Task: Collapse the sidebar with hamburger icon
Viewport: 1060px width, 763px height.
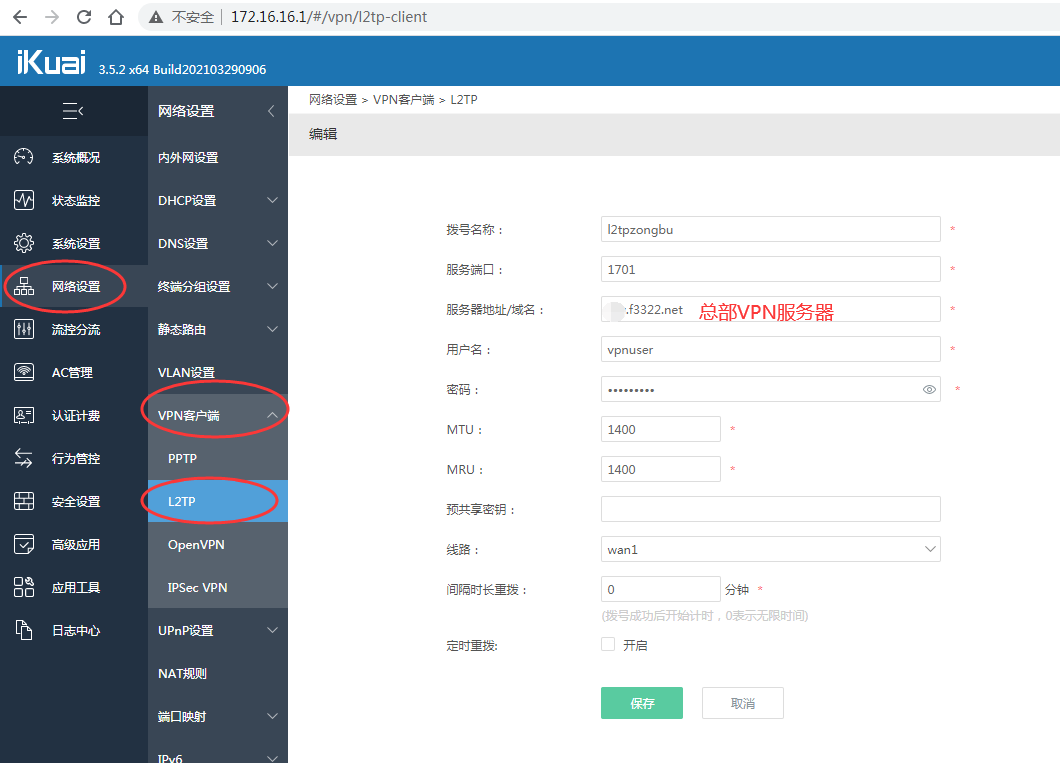Action: (73, 111)
